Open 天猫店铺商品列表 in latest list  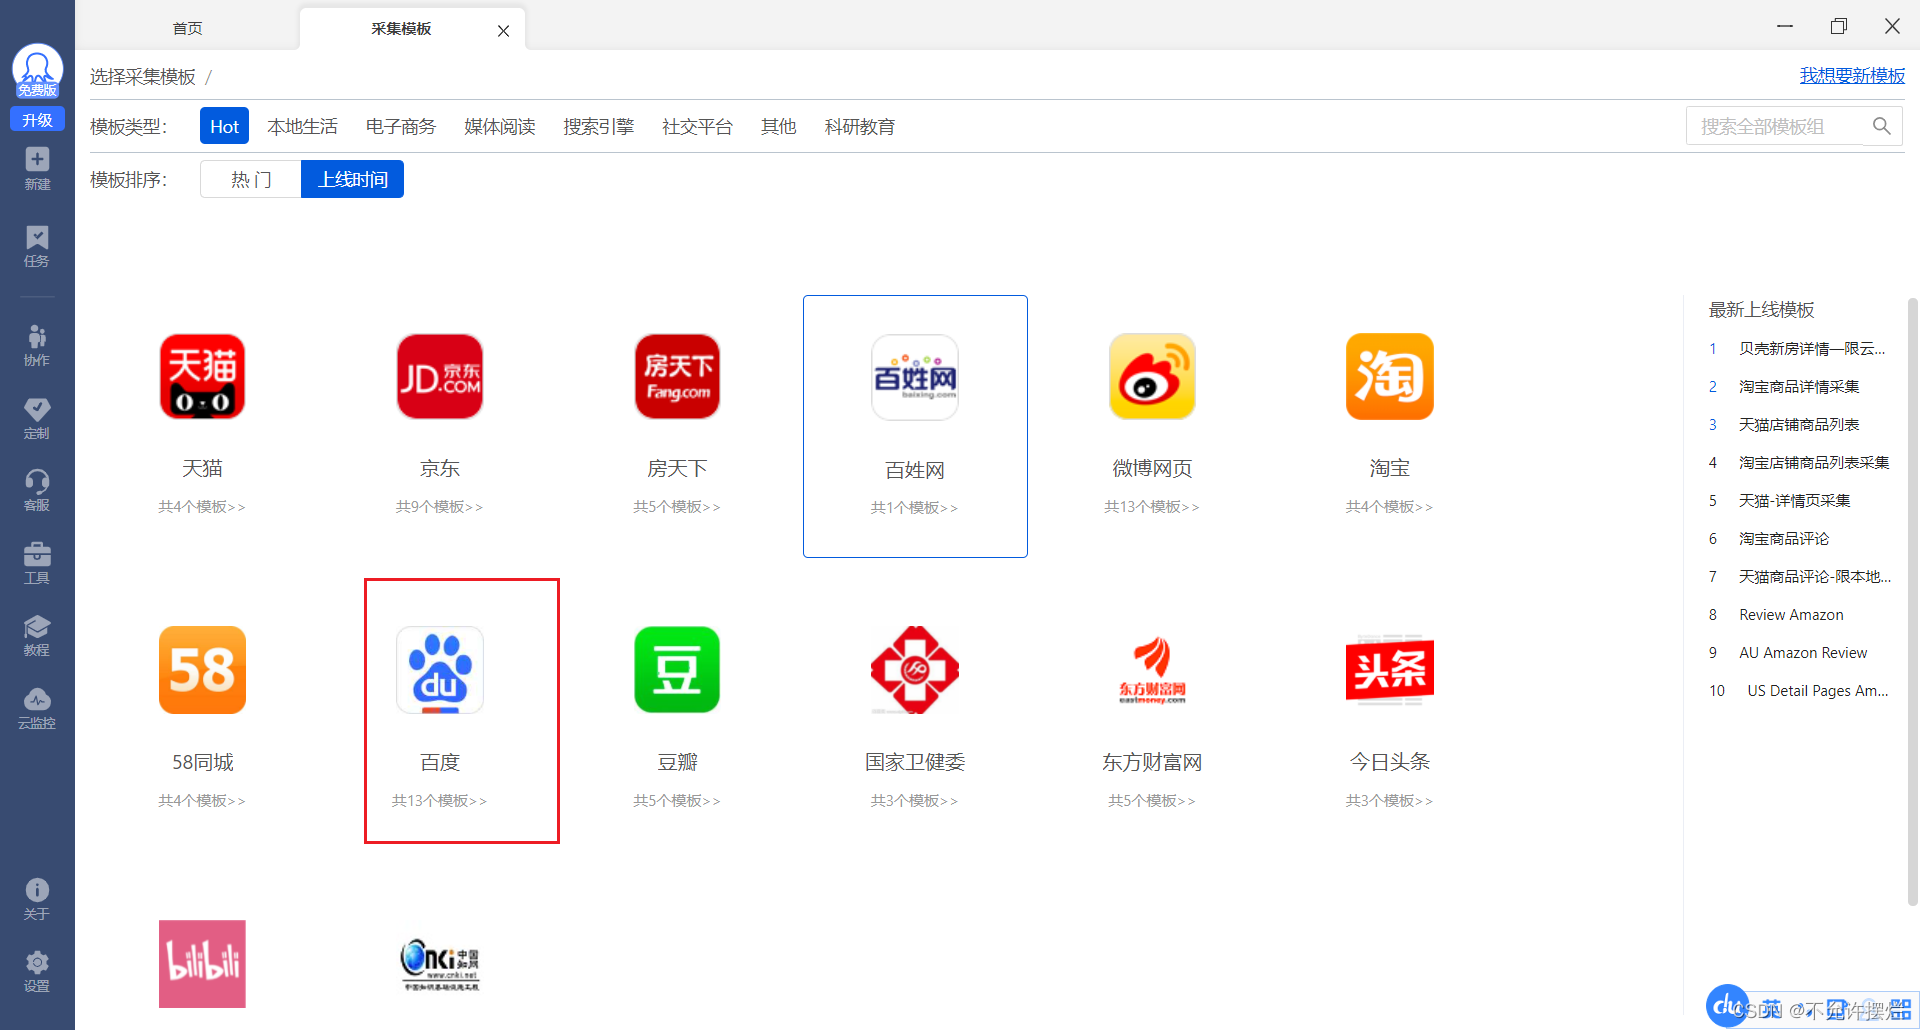(x=1799, y=425)
